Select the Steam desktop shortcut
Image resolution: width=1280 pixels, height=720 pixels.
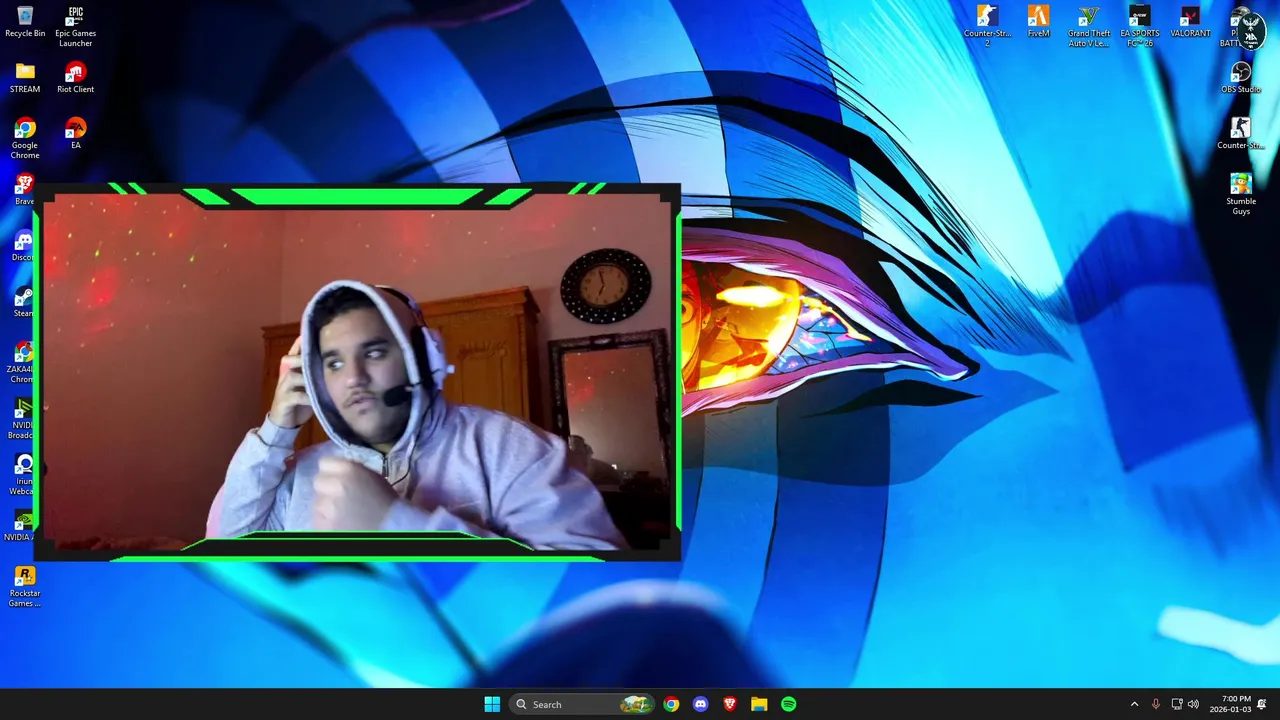(x=22, y=302)
